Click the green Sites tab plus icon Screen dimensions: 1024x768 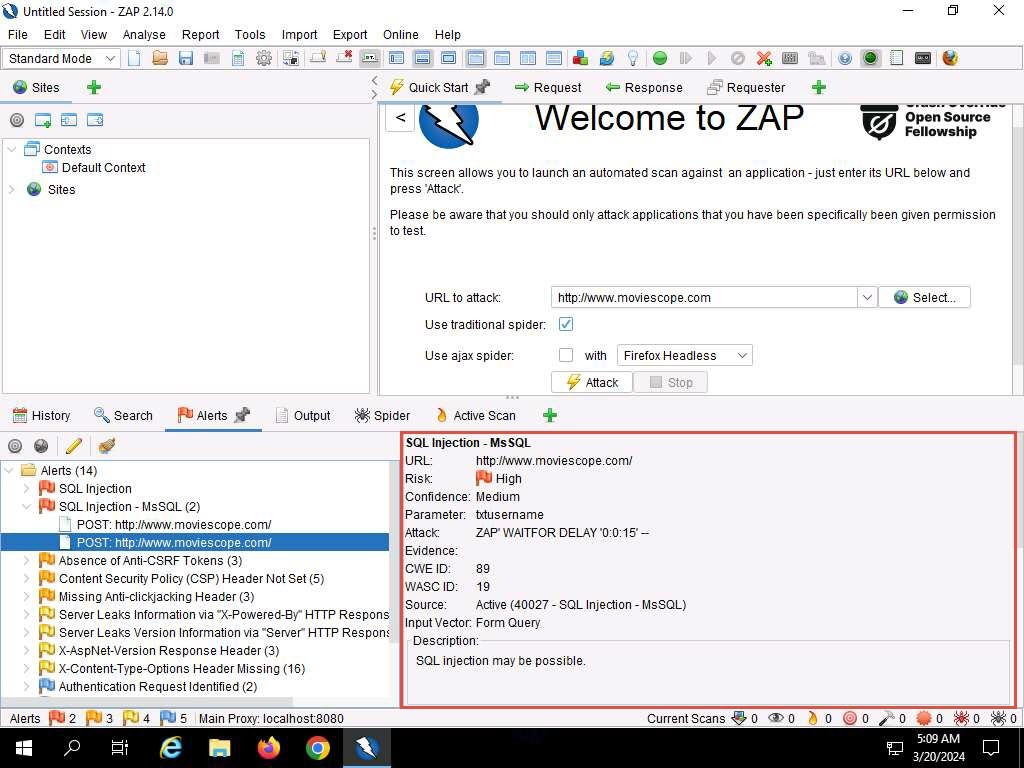[94, 87]
